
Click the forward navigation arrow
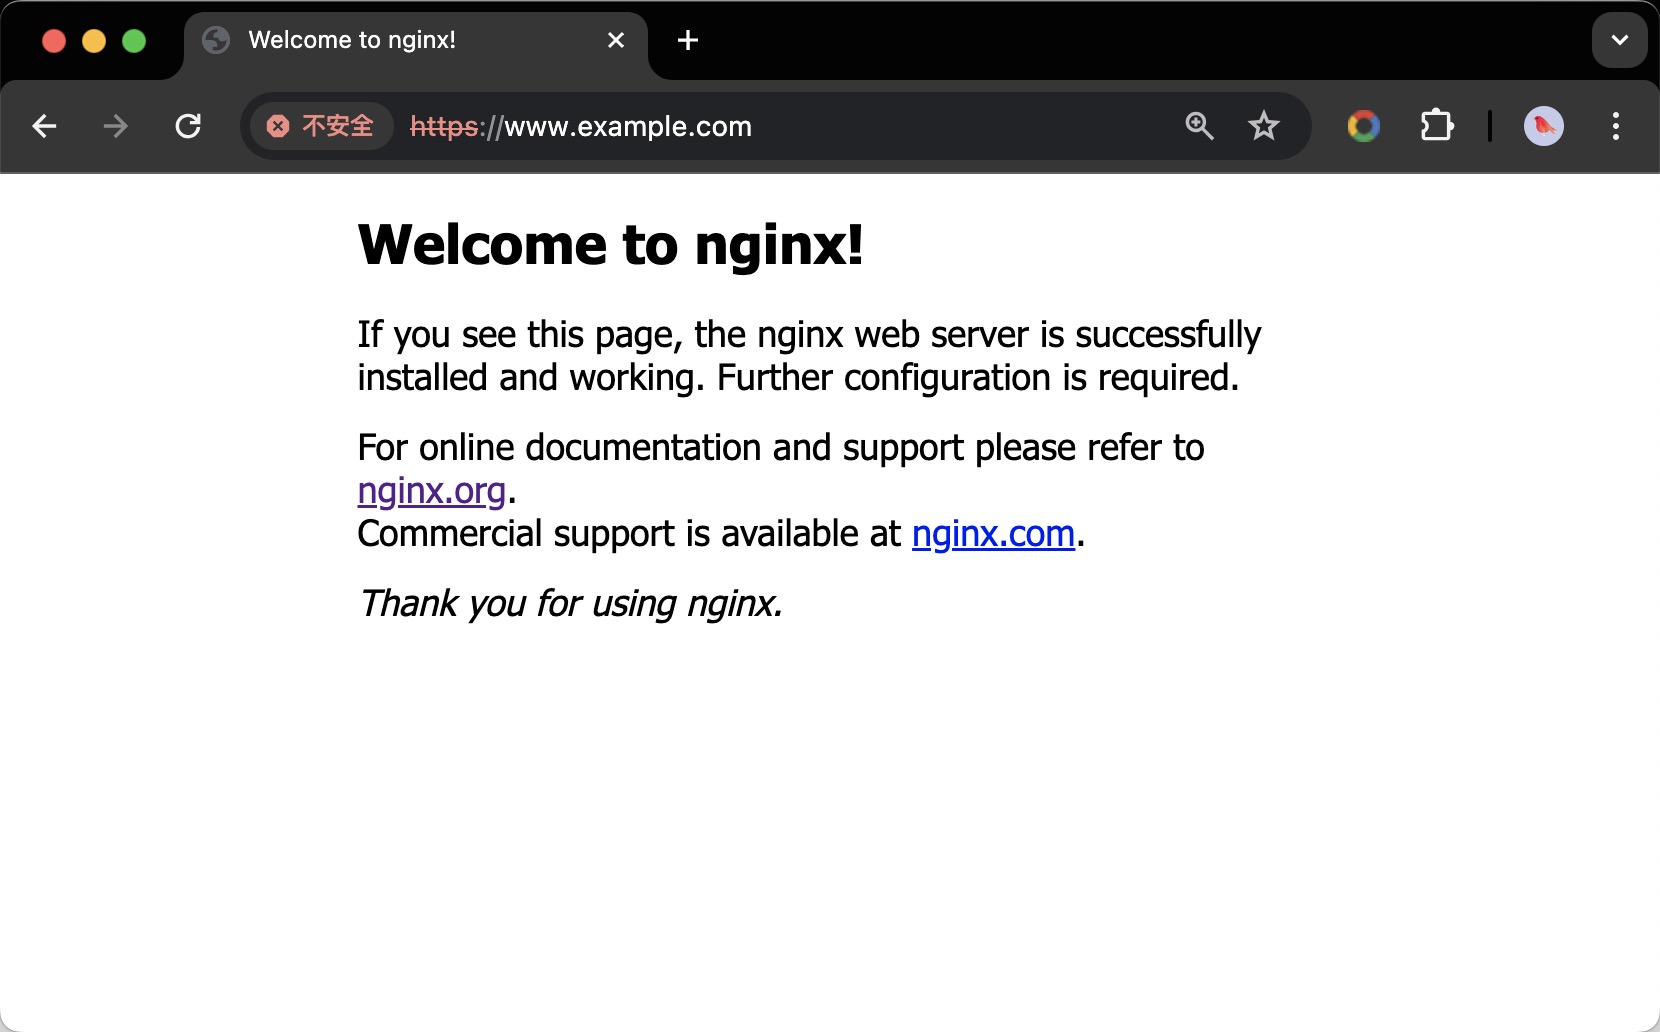coord(116,126)
